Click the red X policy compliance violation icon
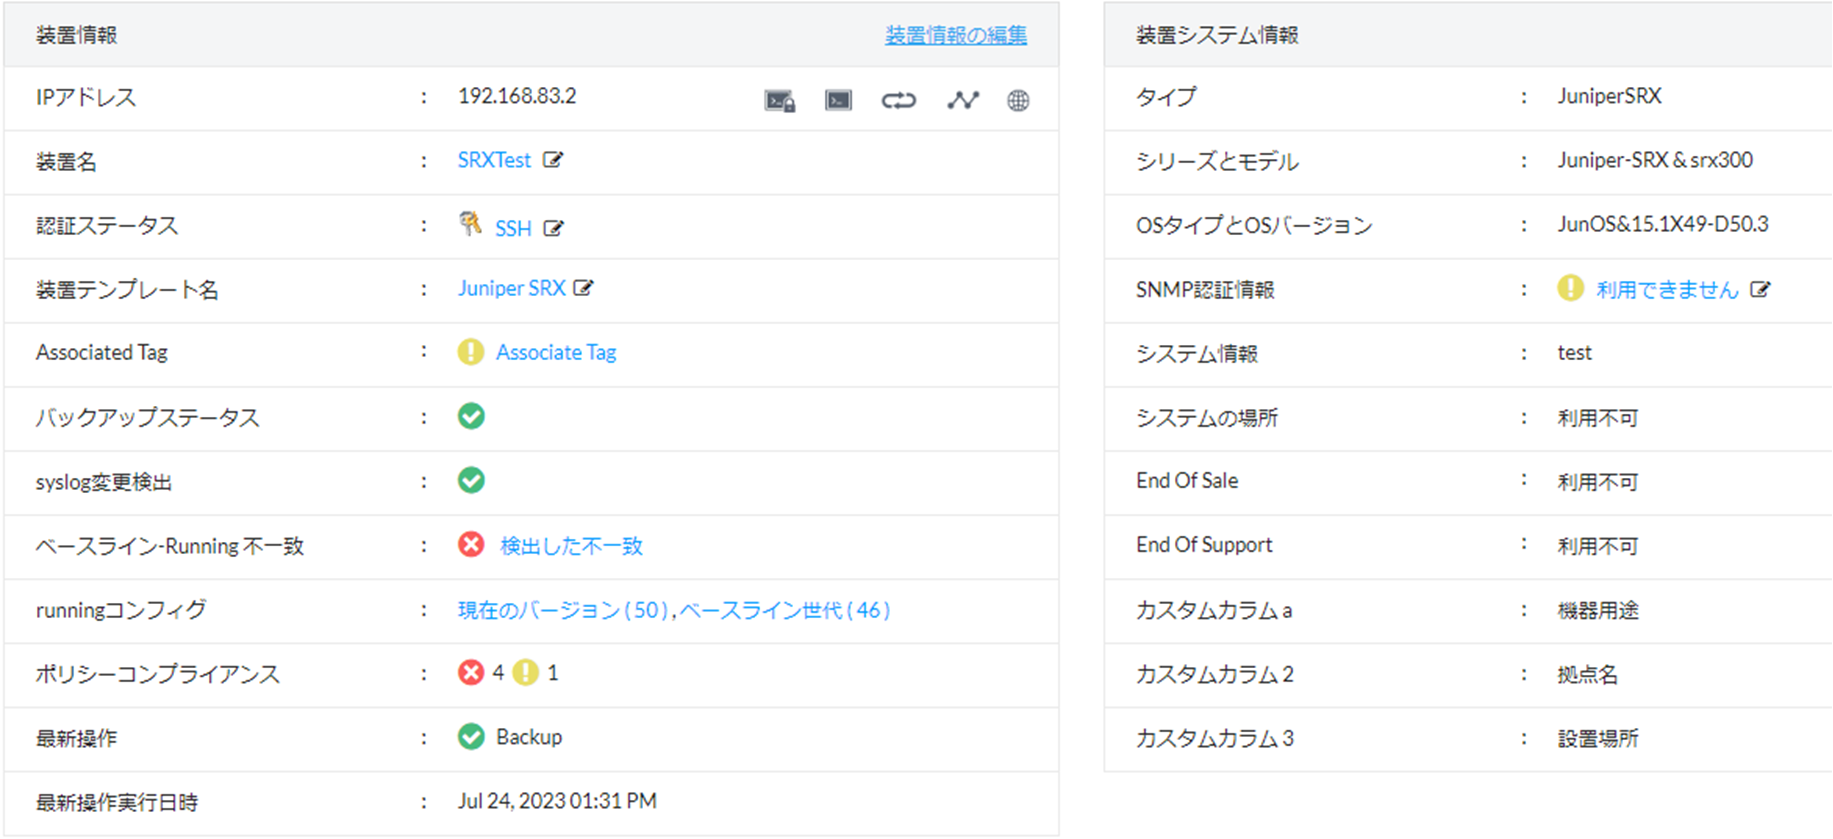1833x839 pixels. coord(471,673)
